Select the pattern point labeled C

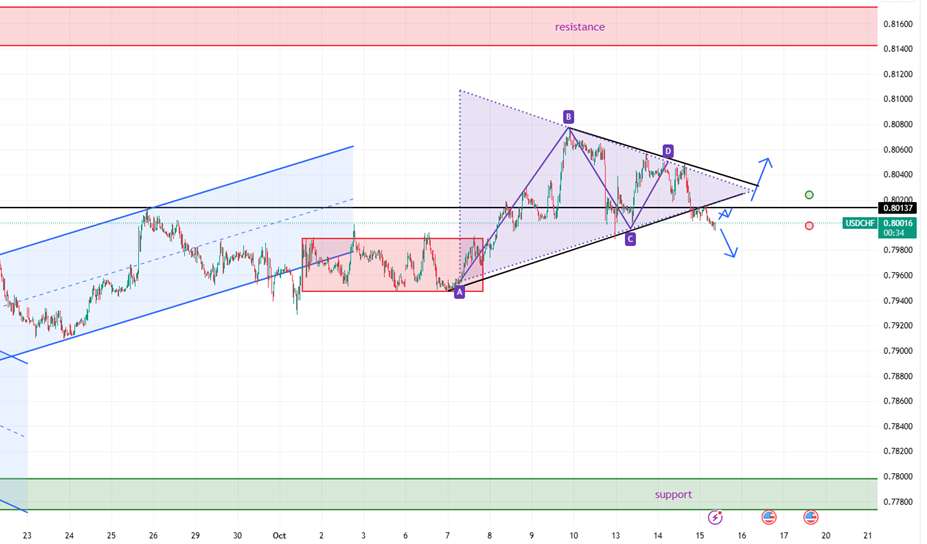630,239
